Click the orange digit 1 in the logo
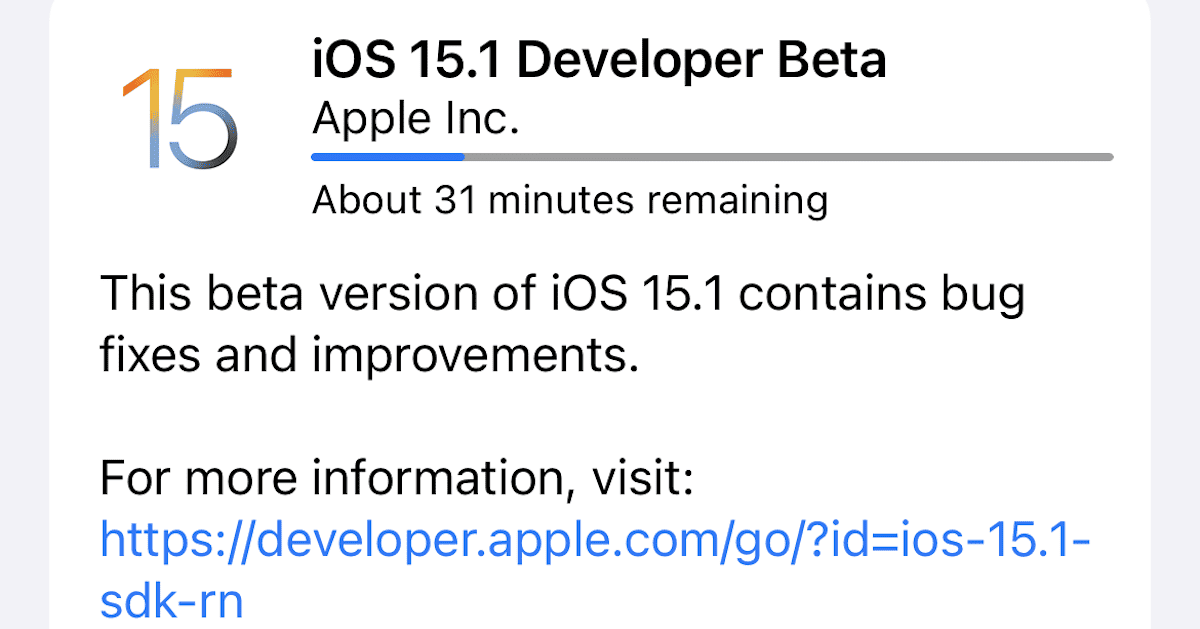1200x629 pixels. (x=142, y=118)
